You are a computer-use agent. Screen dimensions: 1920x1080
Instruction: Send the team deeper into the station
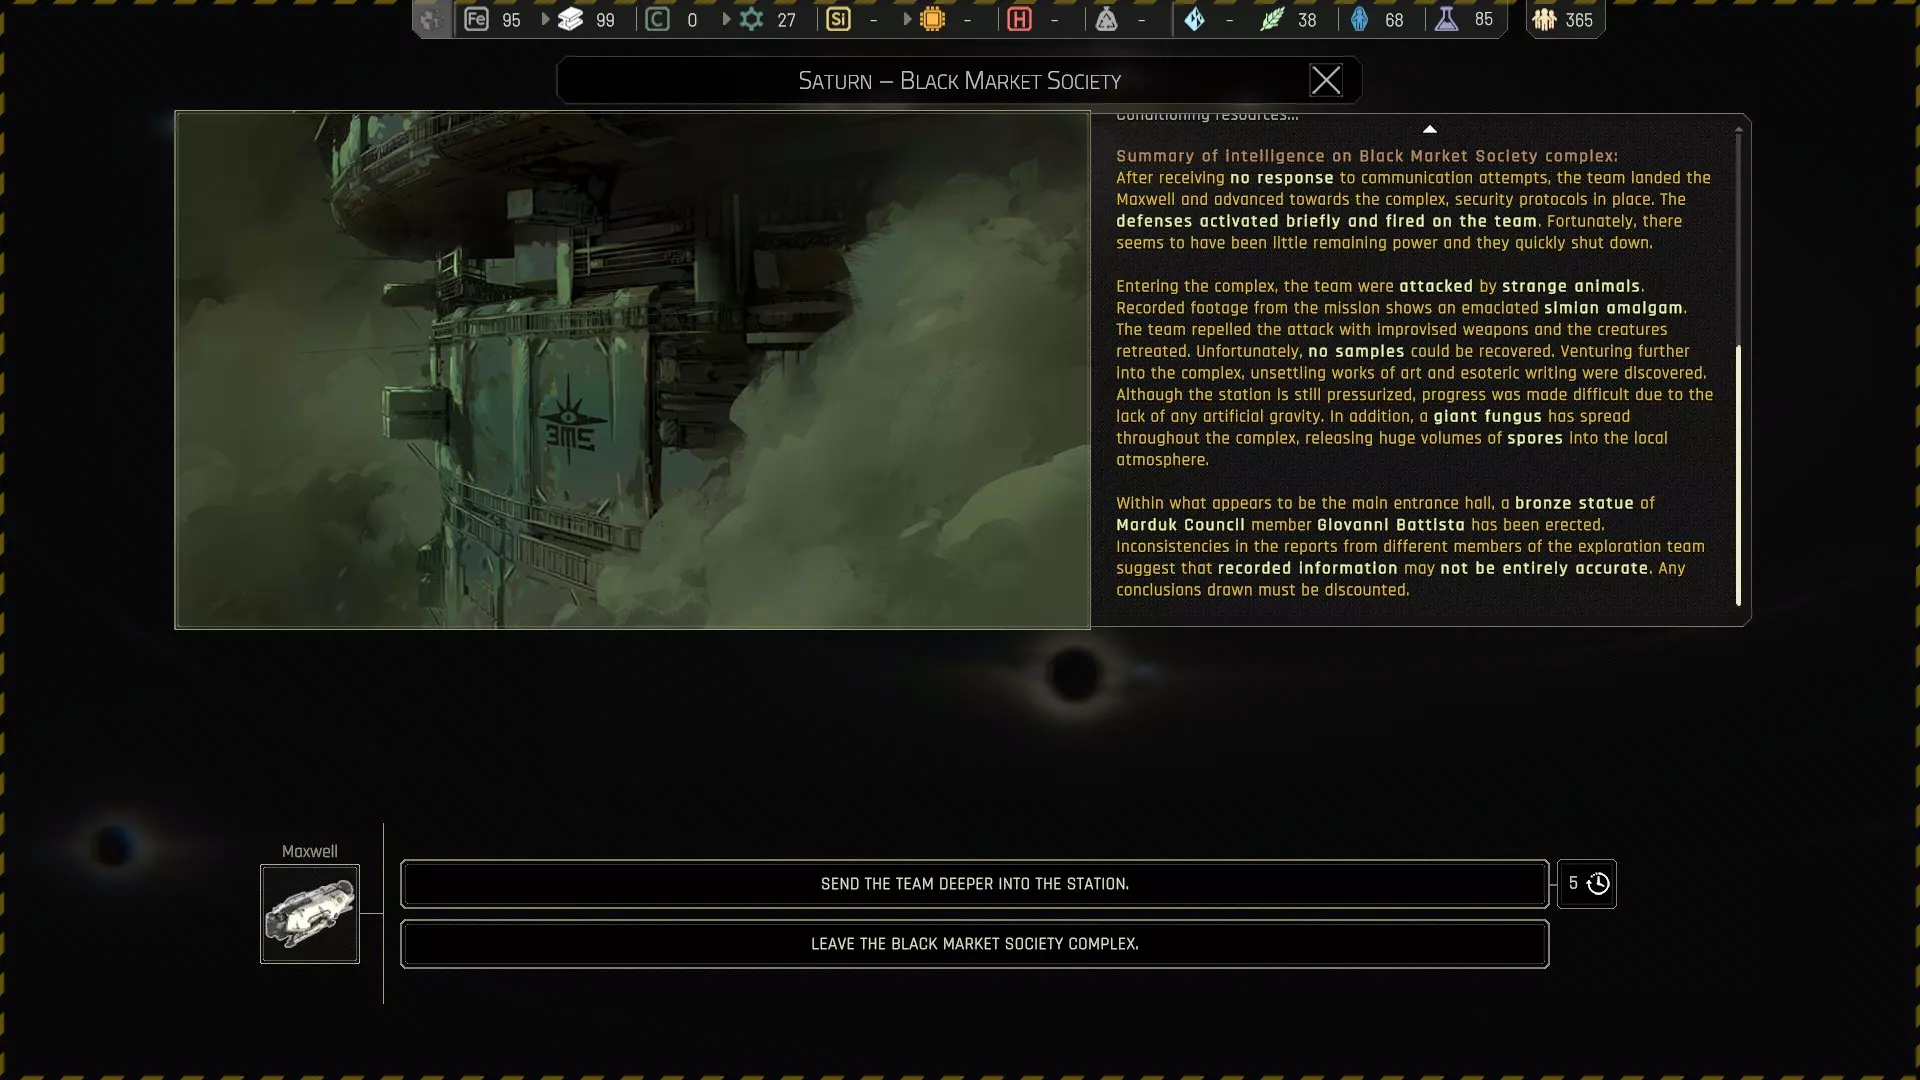[x=974, y=884]
